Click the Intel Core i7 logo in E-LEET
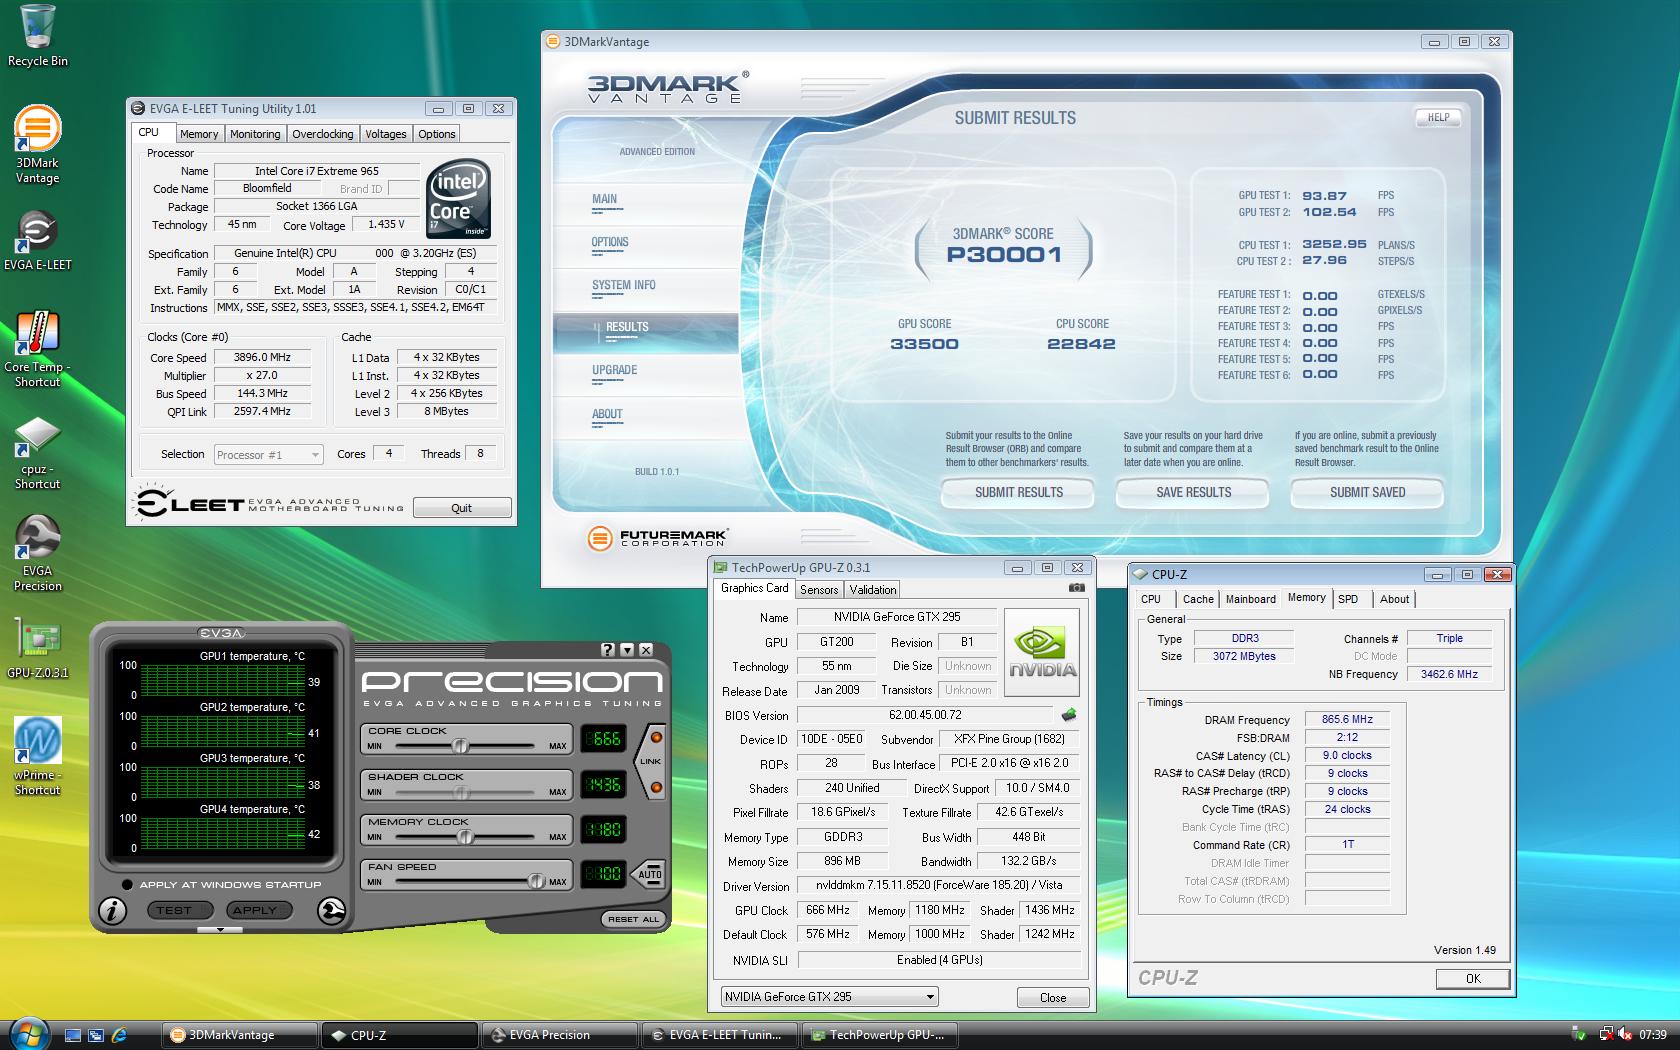The height and width of the screenshot is (1050, 1680). pyautogui.click(x=458, y=198)
